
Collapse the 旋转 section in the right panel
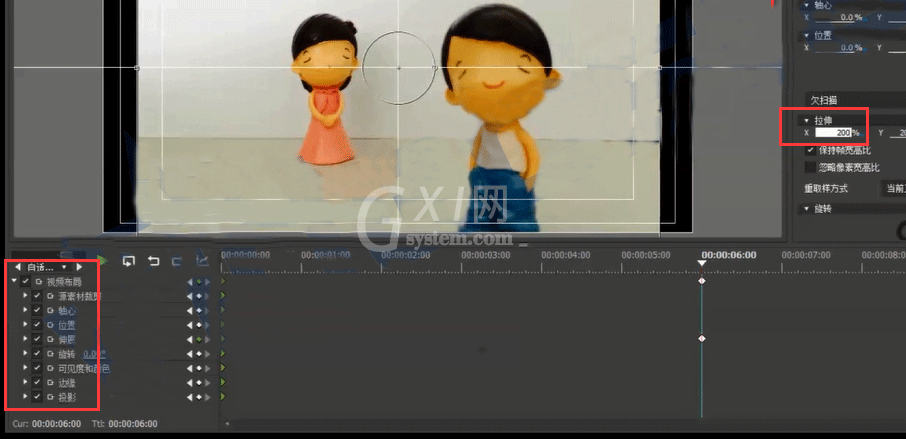click(807, 209)
